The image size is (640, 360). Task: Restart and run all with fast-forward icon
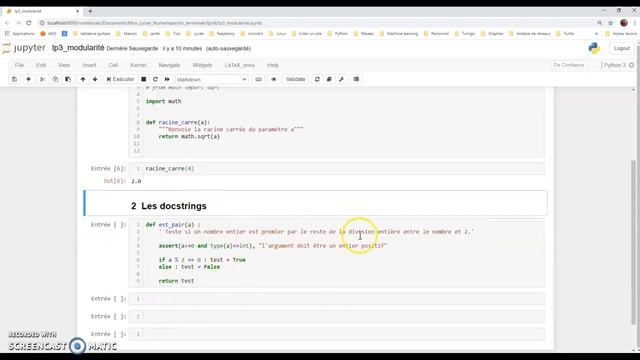point(167,79)
